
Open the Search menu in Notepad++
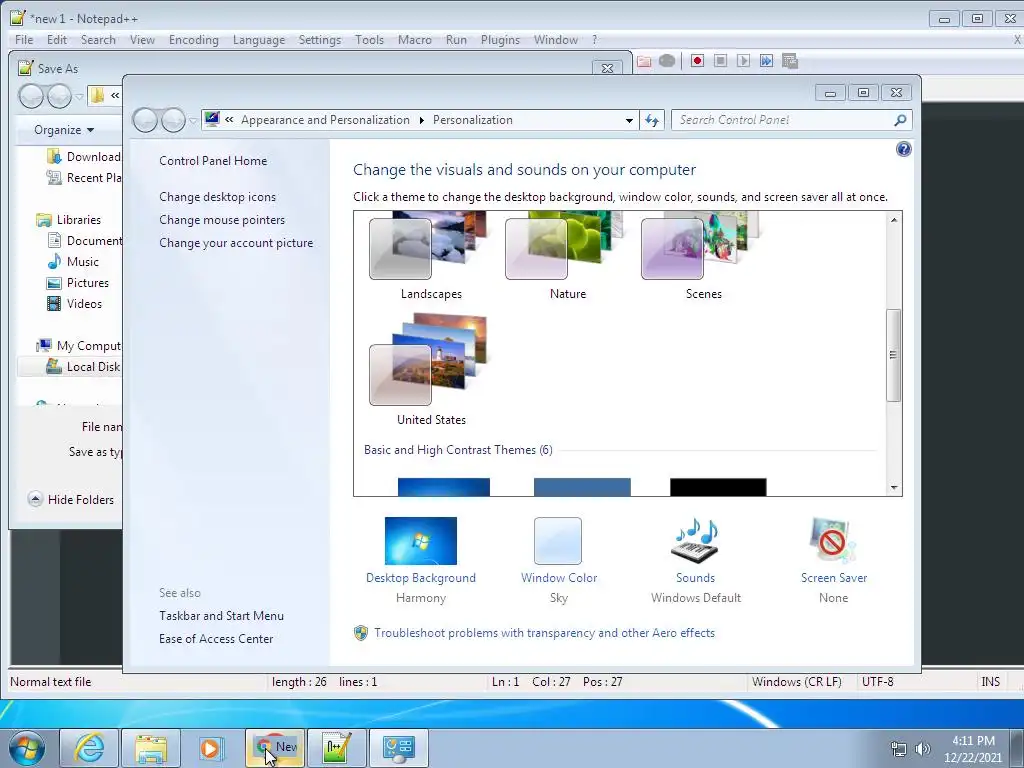(98, 40)
